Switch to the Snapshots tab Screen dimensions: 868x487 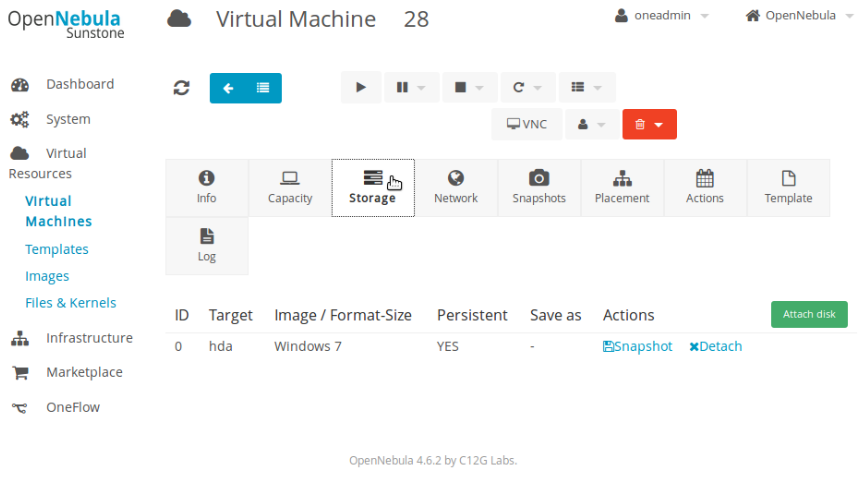click(x=539, y=187)
